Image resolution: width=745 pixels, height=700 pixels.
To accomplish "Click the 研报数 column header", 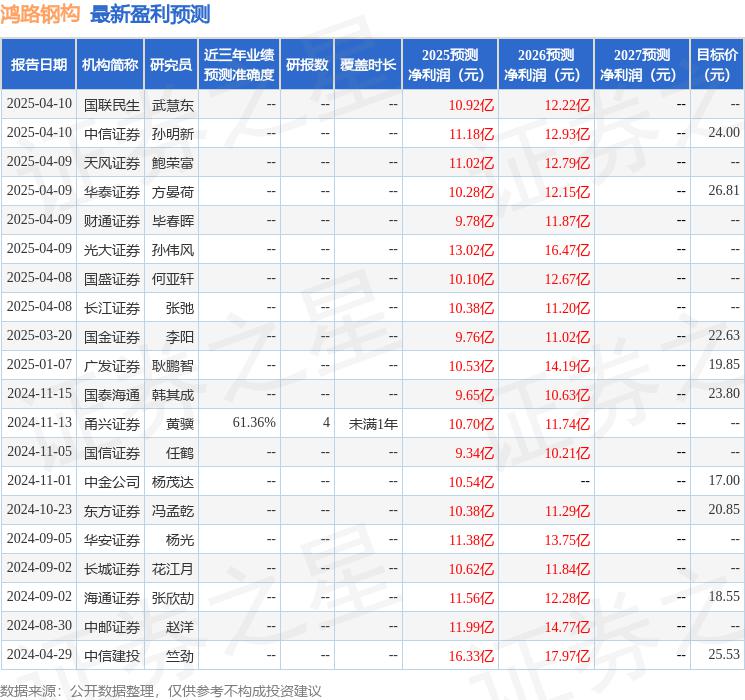I will pos(307,65).
